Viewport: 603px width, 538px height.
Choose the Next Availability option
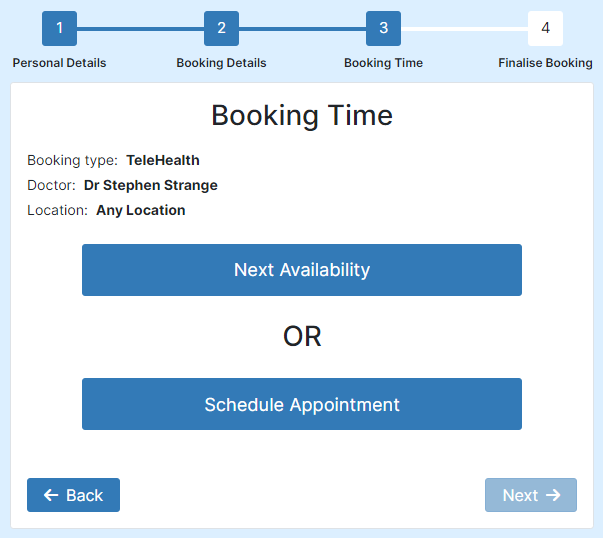pyautogui.click(x=302, y=270)
